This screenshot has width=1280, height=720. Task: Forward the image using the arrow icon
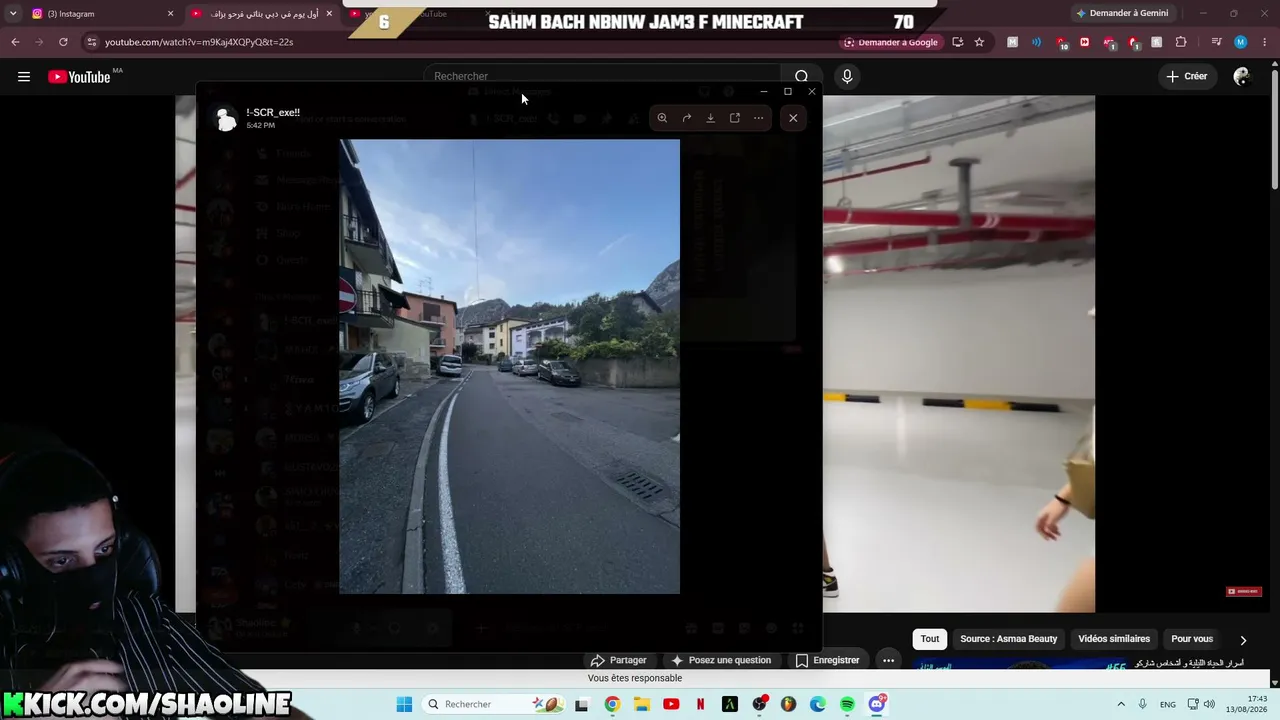687,118
